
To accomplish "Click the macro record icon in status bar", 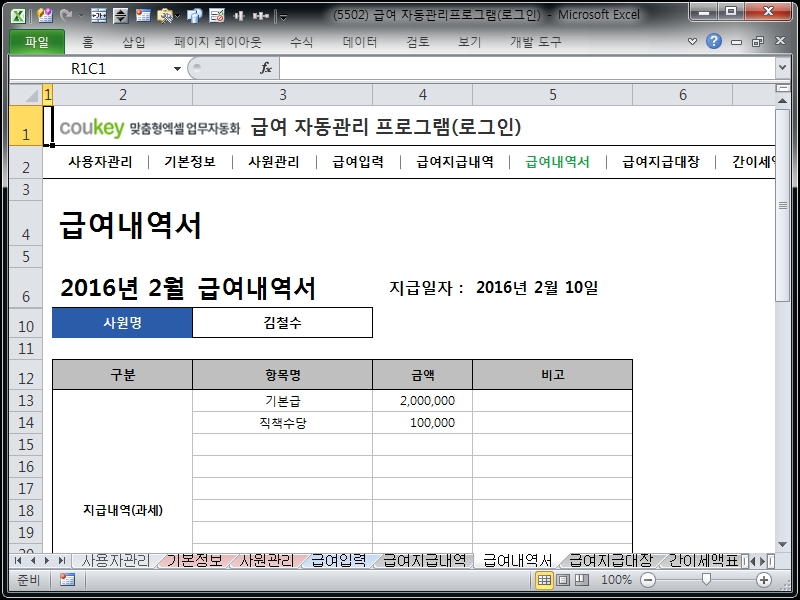I will [x=67, y=580].
